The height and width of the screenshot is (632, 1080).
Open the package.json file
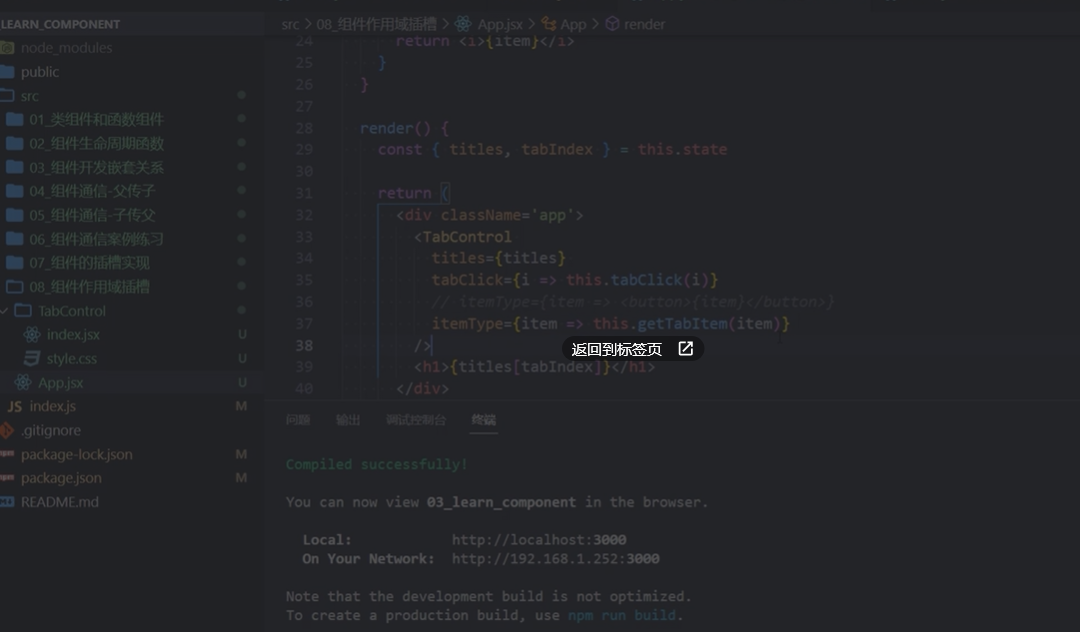point(61,478)
